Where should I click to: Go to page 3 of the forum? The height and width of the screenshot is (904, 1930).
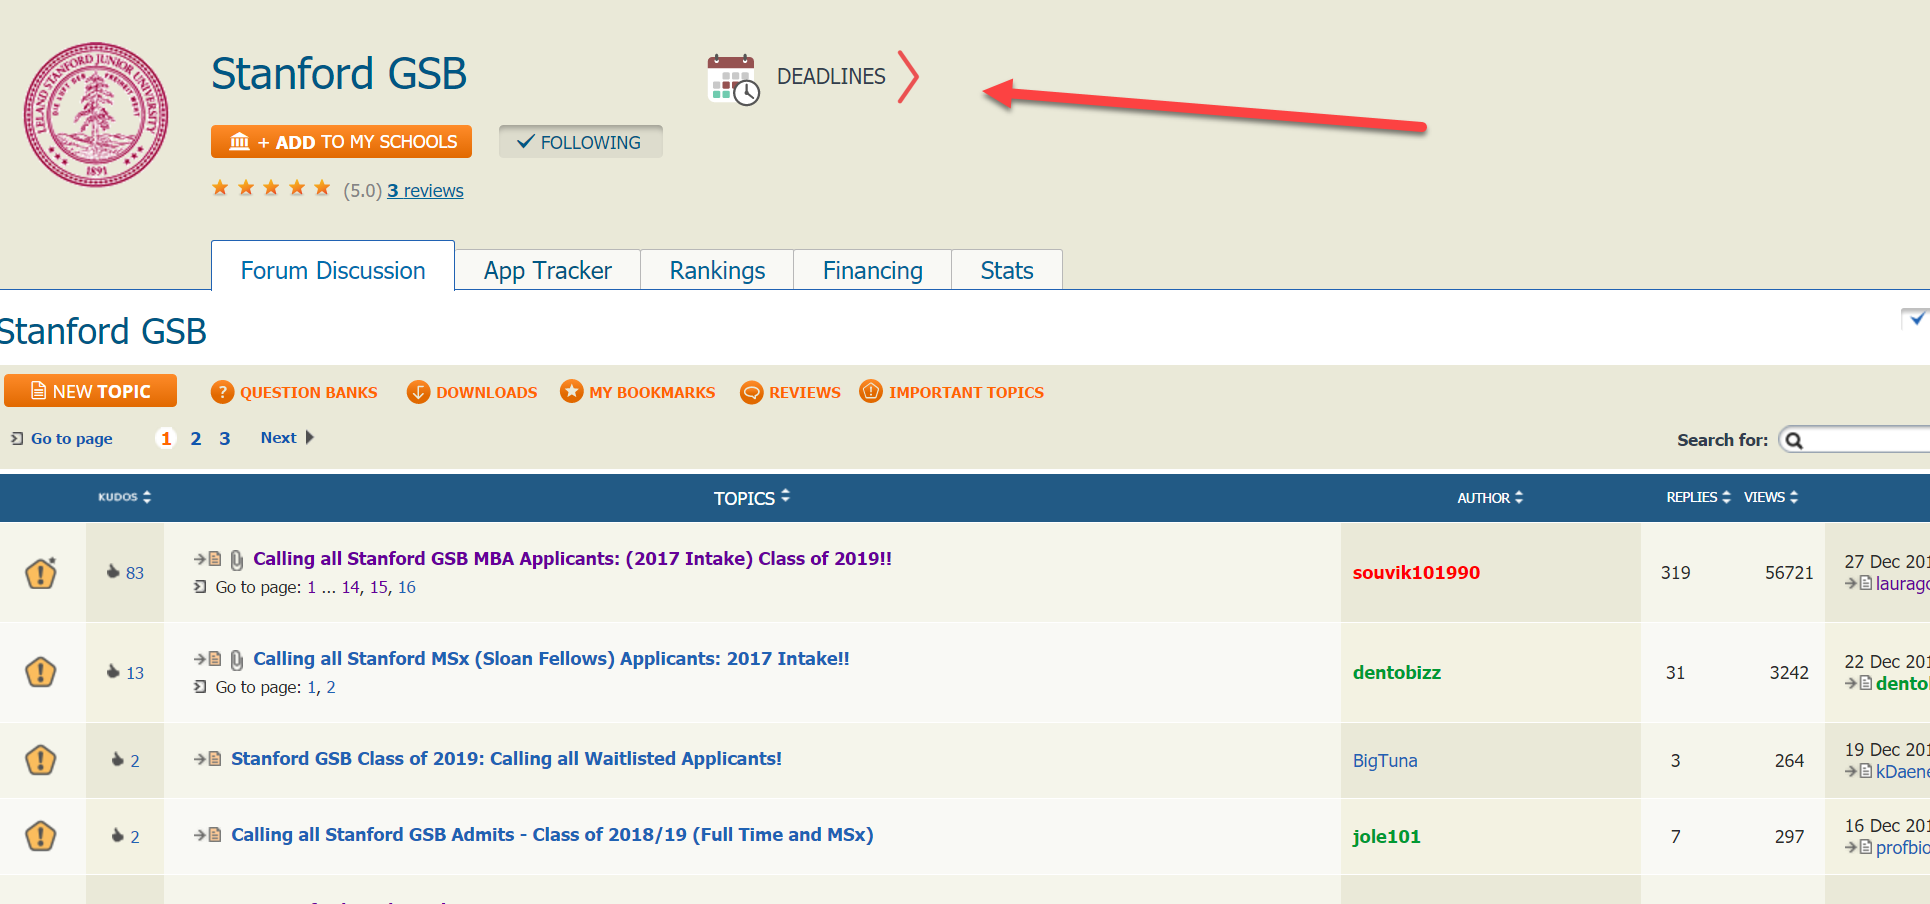225,438
